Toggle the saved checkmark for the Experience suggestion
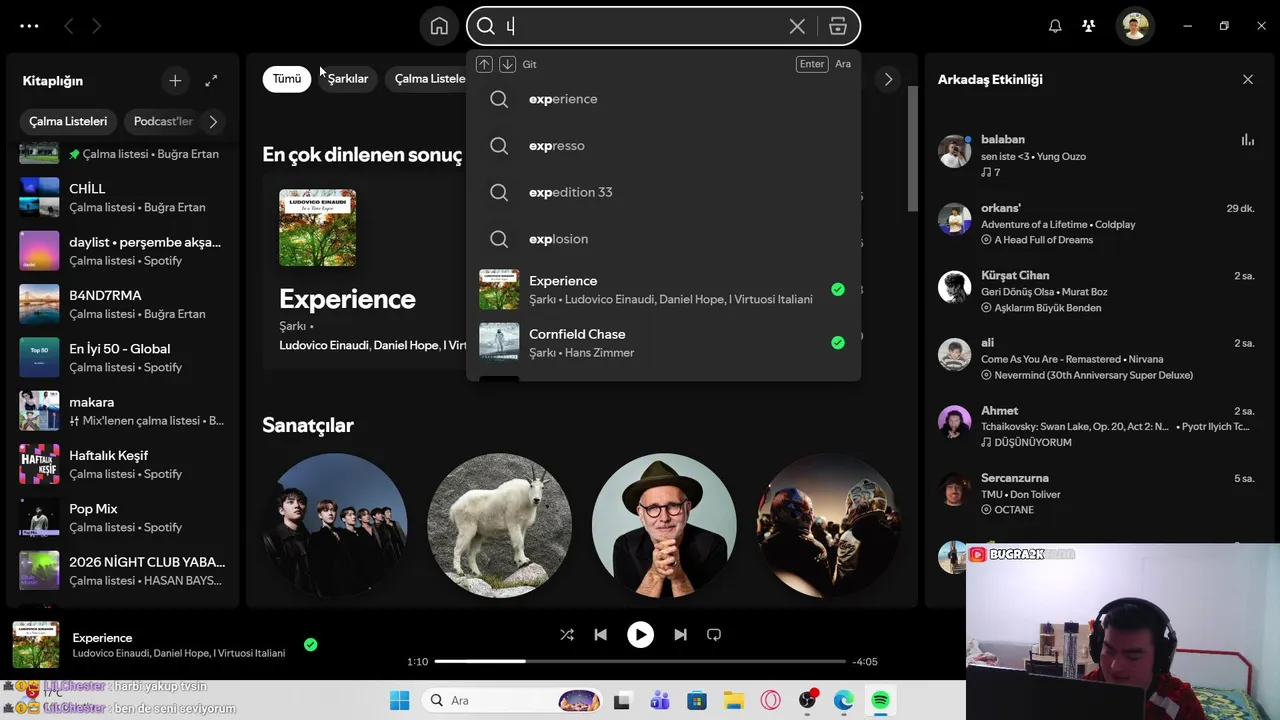1280x720 pixels. pyautogui.click(x=838, y=289)
